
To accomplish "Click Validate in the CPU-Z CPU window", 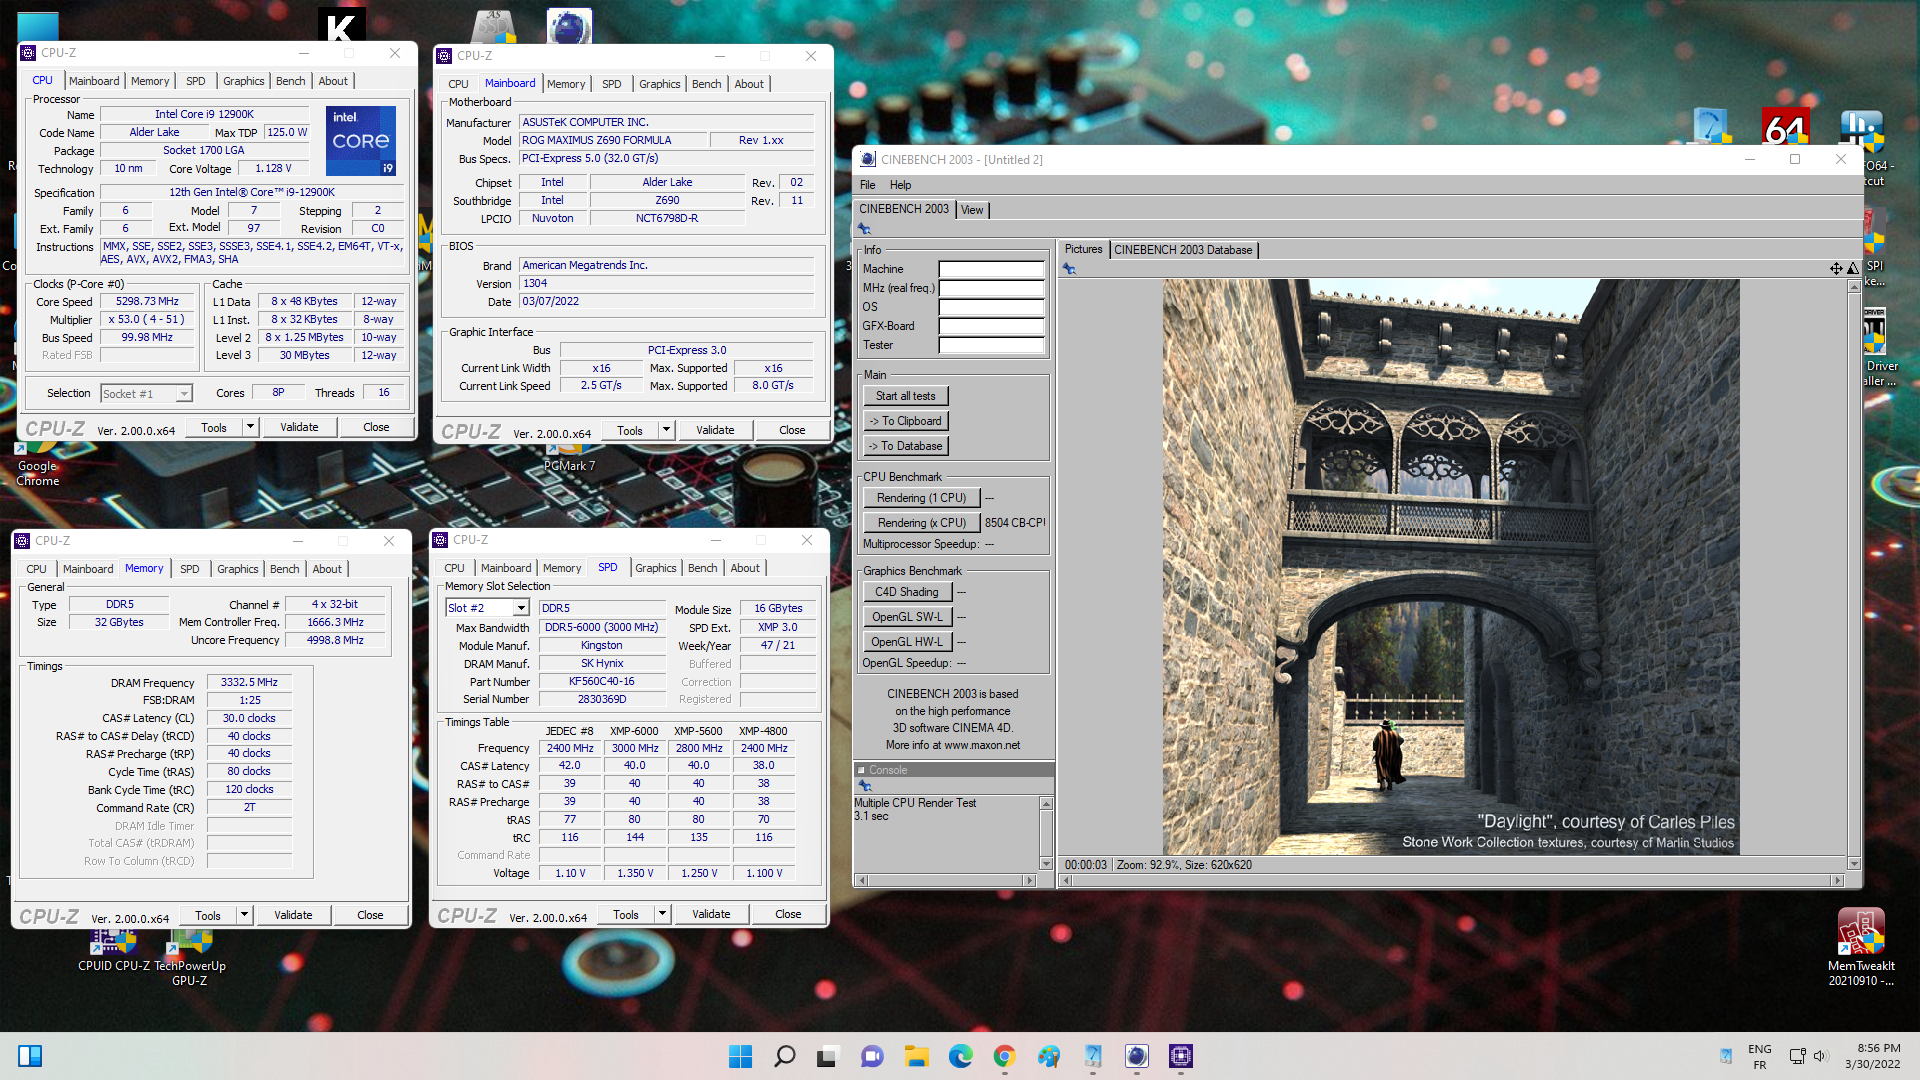I will (x=299, y=427).
